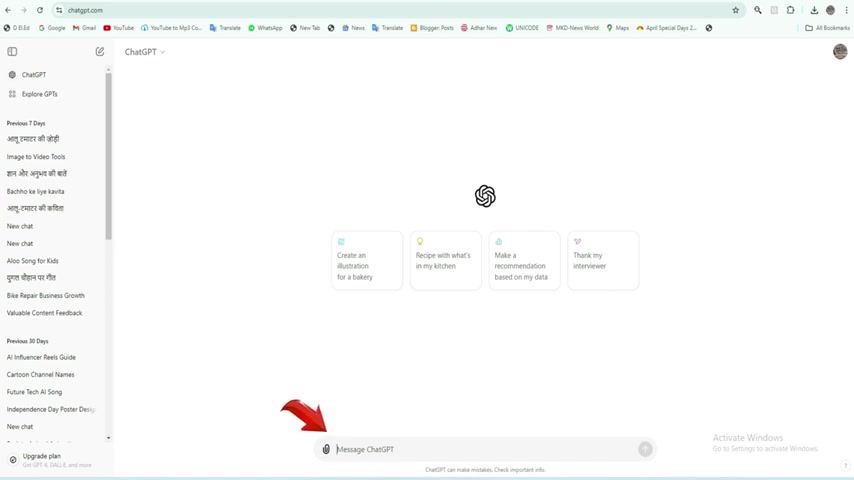Open the Aloo Song for Kids chat

pos(32,261)
